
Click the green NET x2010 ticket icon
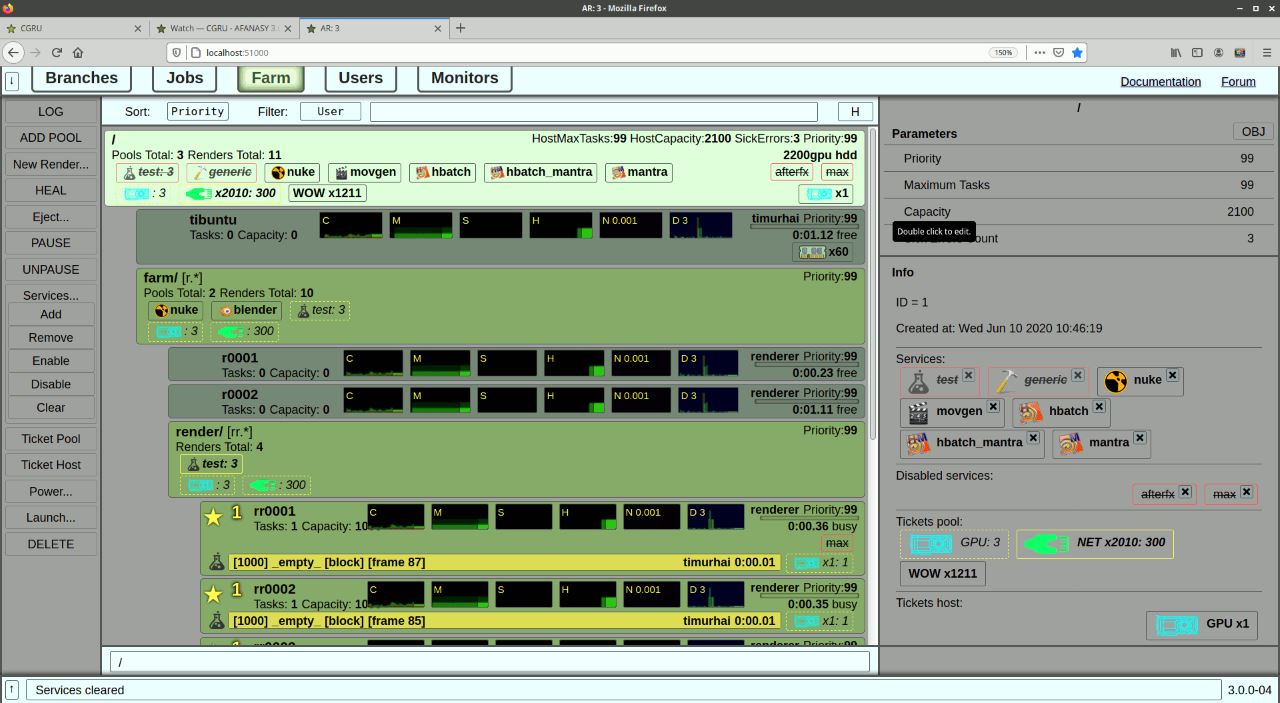click(1044, 543)
